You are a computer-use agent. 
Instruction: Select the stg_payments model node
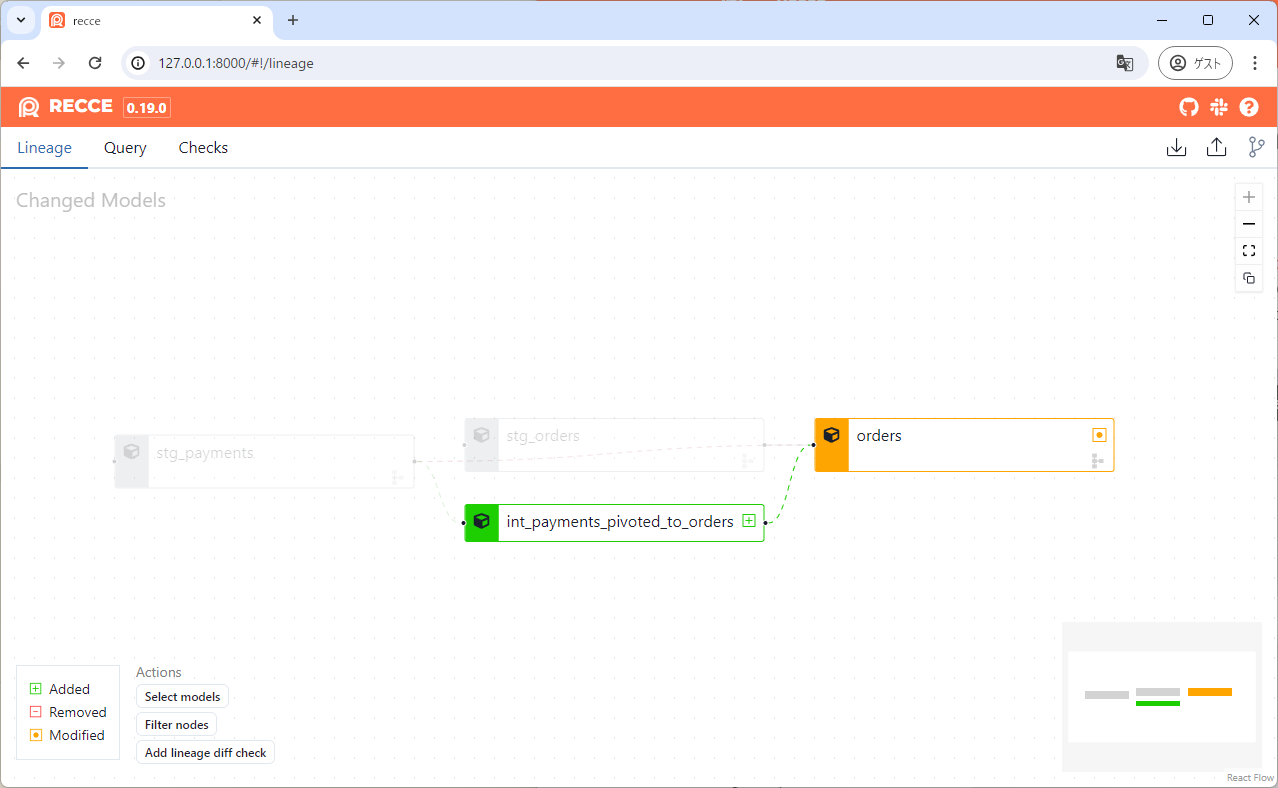pos(264,461)
